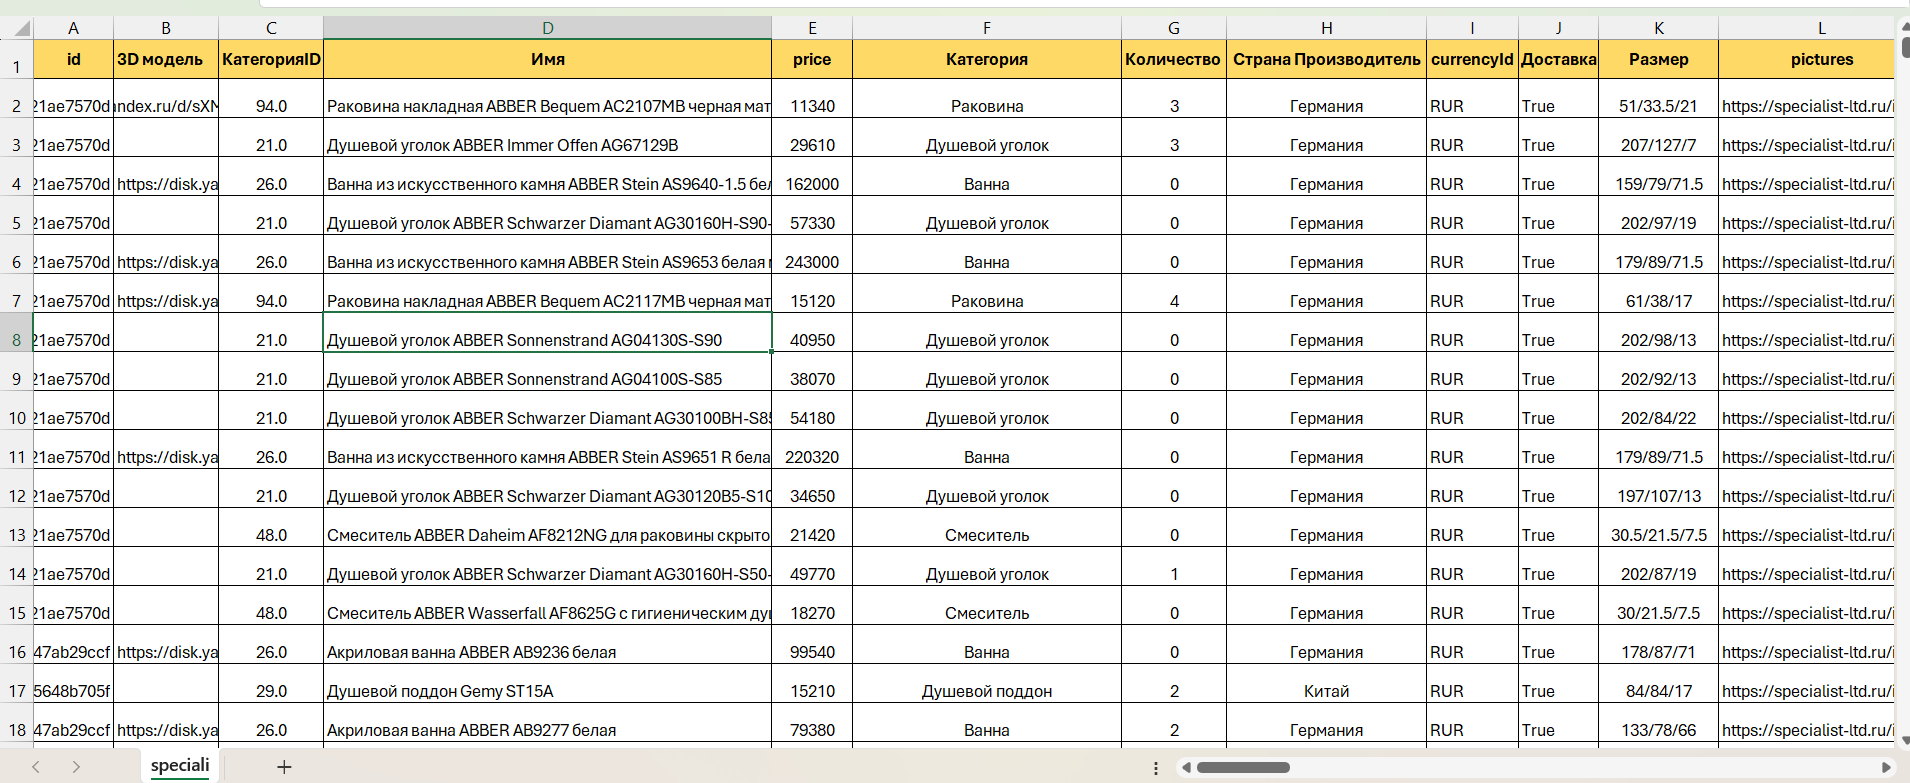Screen dimensions: 1910x783
Task: Click the 'Количество' header cell
Action: coord(1174,59)
